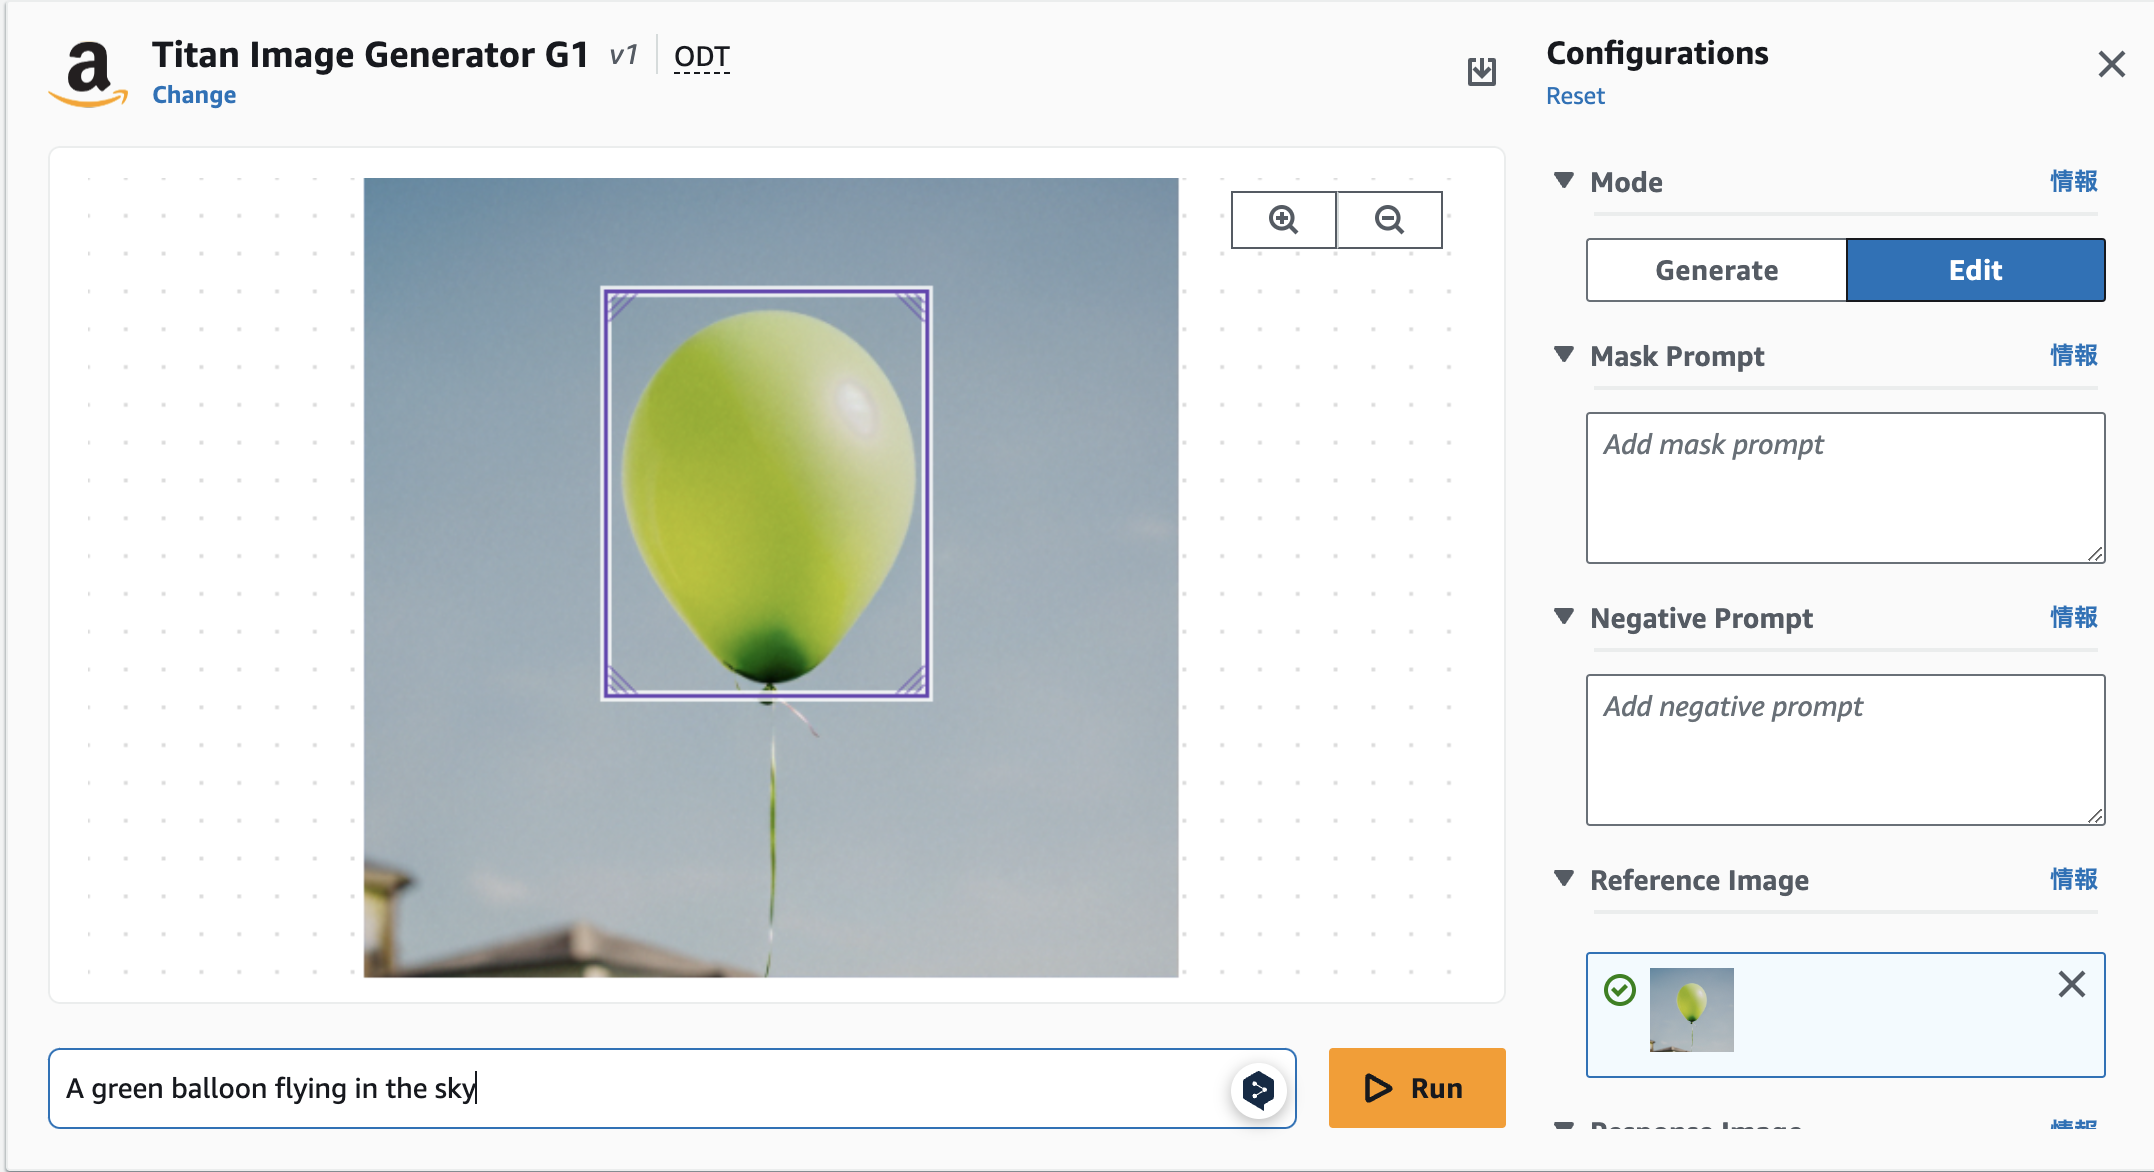Screen dimensions: 2154x1172
Task: Click the download/export icon near Configurations
Action: point(1481,71)
